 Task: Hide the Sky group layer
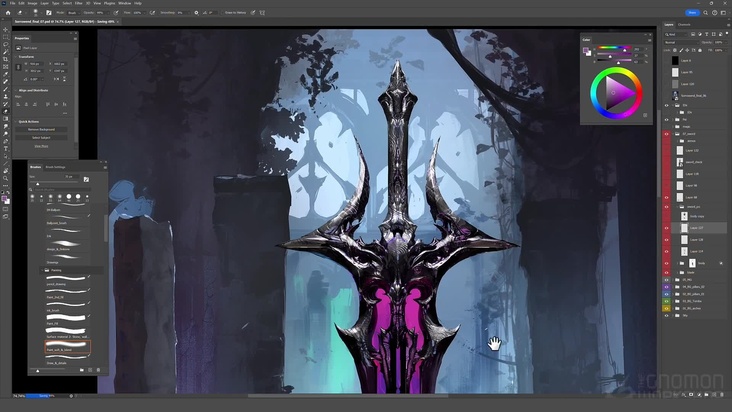(x=666, y=315)
